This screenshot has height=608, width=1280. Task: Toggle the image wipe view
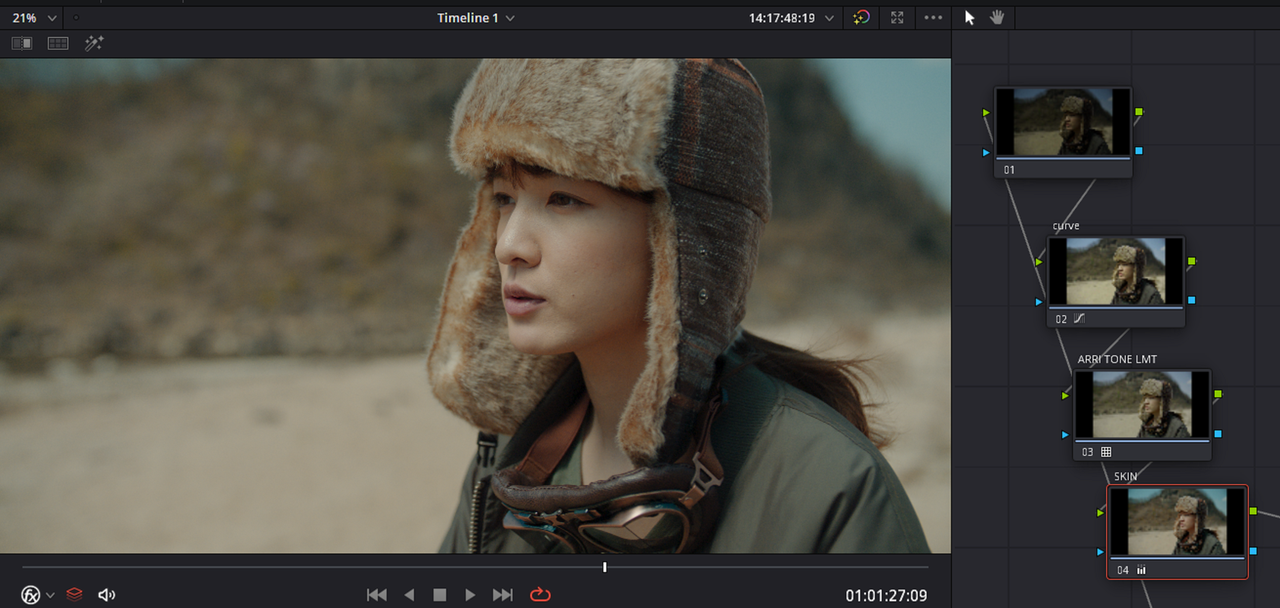pos(22,43)
